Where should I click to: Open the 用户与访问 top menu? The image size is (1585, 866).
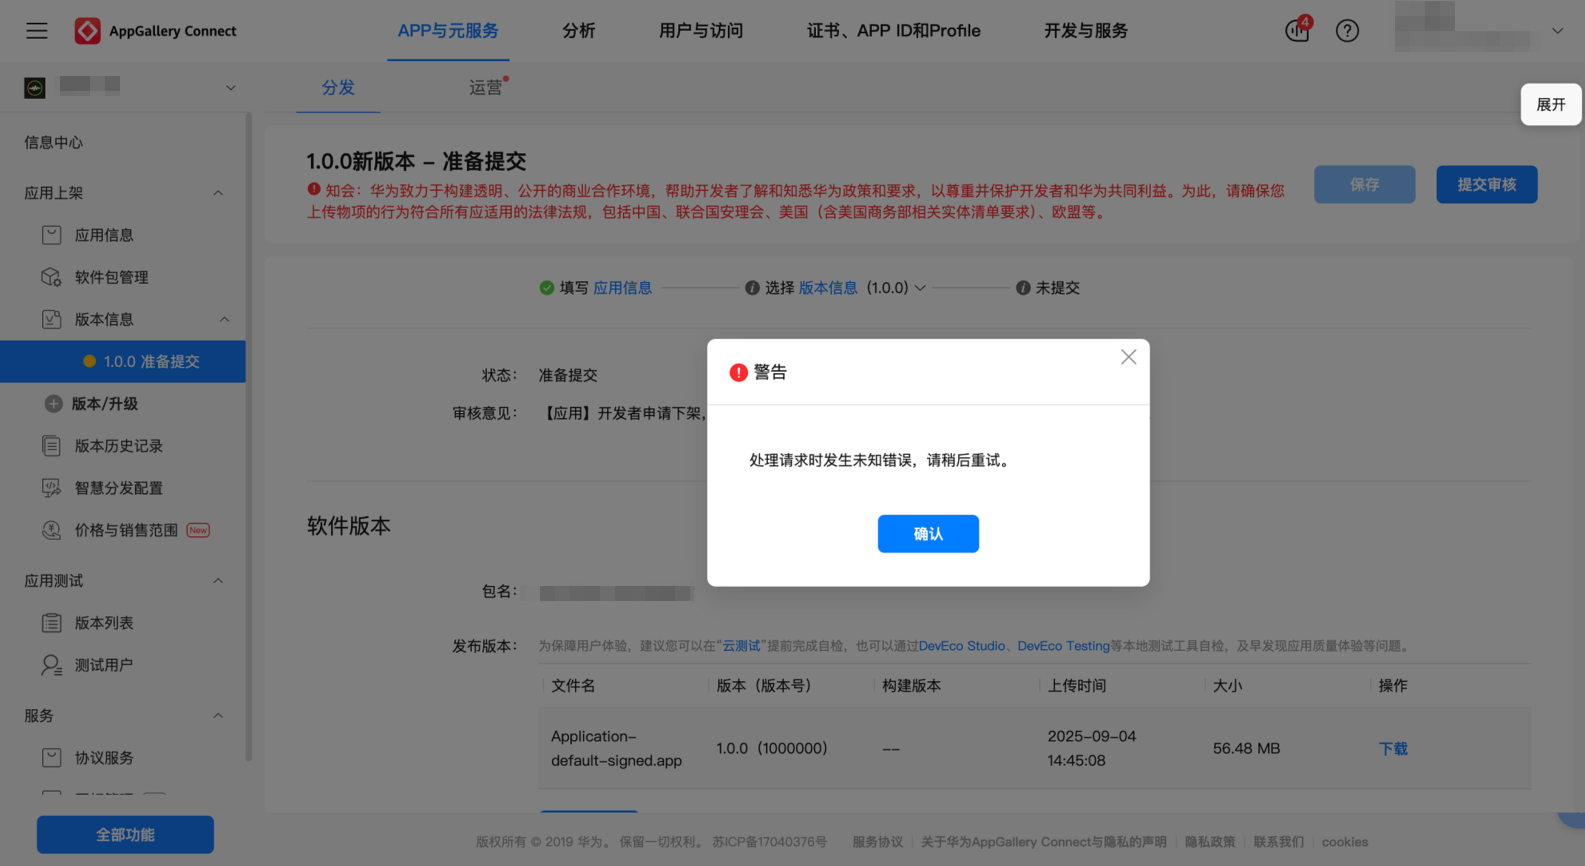701,31
